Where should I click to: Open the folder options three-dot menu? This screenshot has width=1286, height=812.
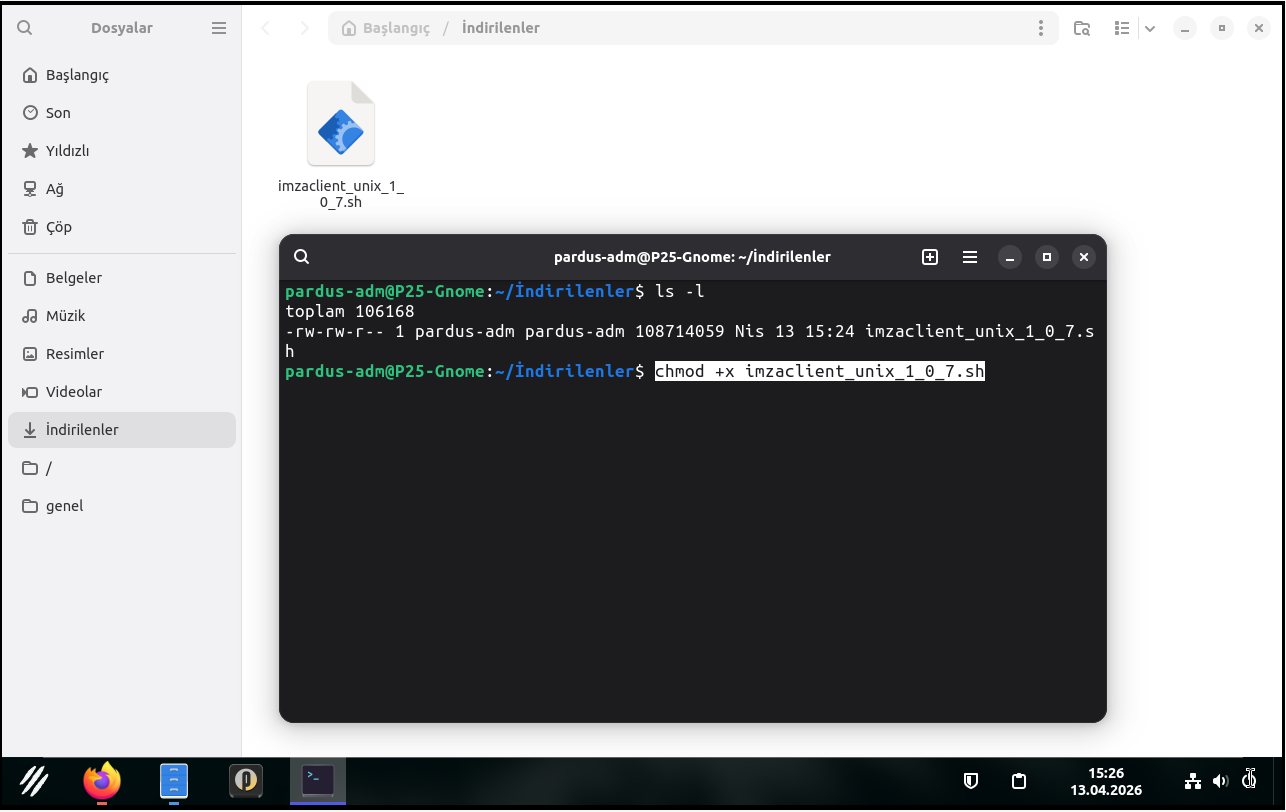[x=1041, y=28]
